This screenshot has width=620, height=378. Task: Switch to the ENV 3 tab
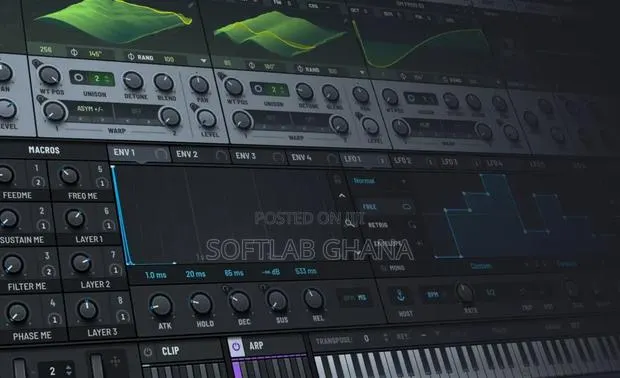tap(259, 157)
